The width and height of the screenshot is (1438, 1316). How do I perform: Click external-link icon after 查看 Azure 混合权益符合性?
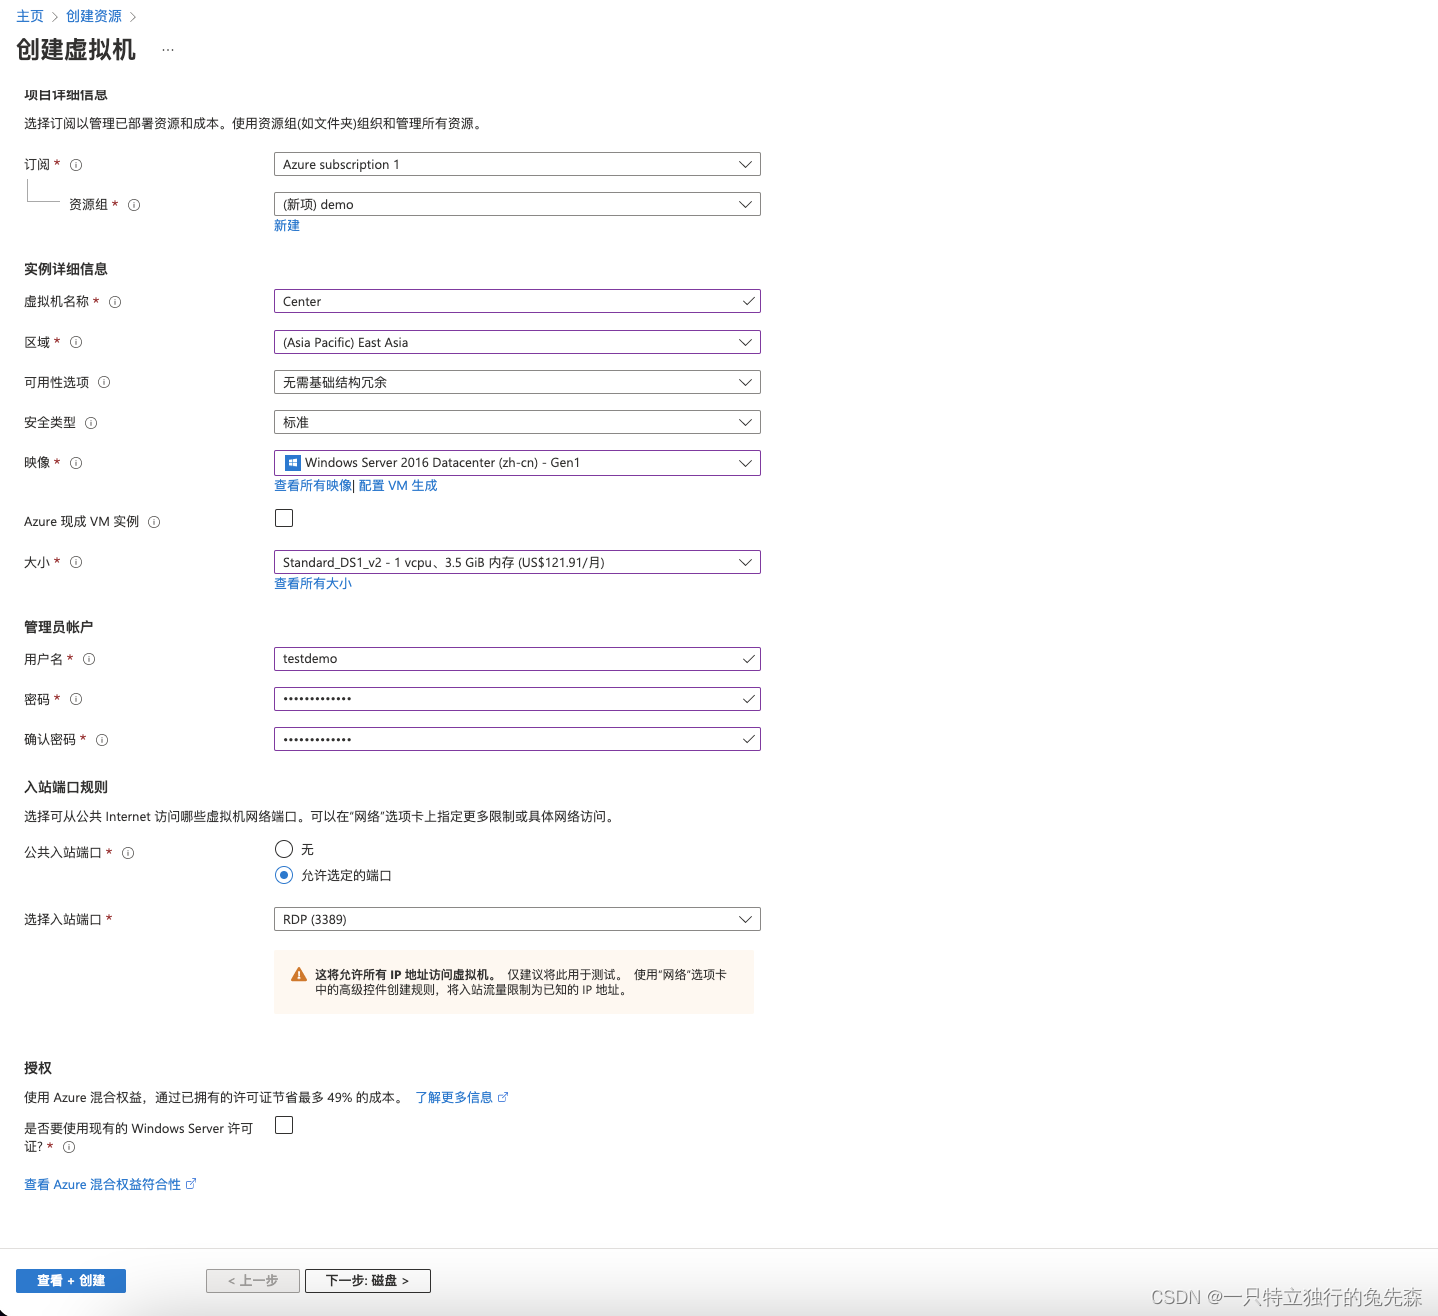(191, 1184)
